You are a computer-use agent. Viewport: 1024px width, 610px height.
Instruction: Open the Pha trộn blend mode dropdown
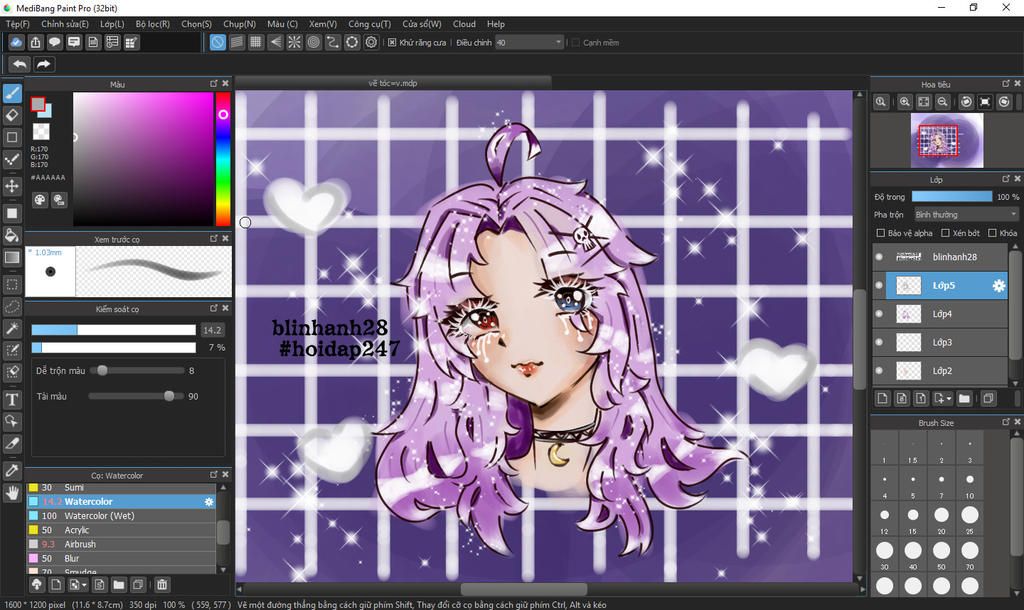coord(966,214)
